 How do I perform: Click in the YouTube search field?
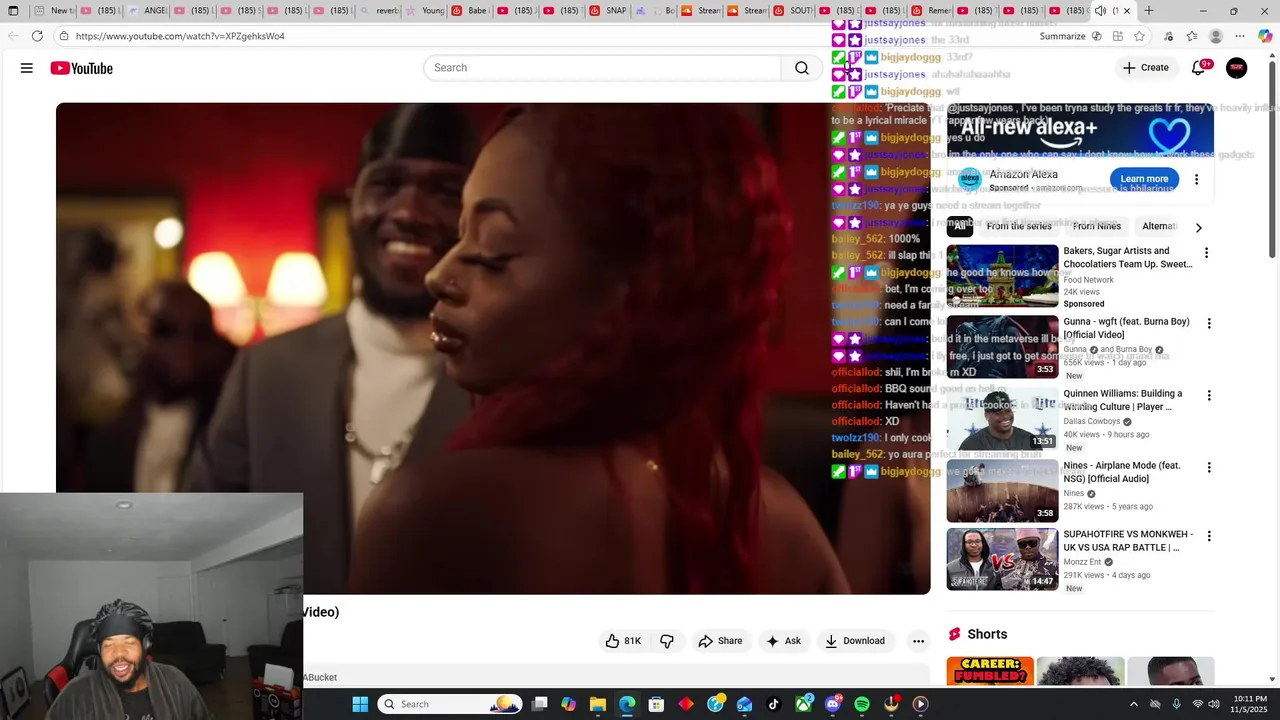point(602,68)
